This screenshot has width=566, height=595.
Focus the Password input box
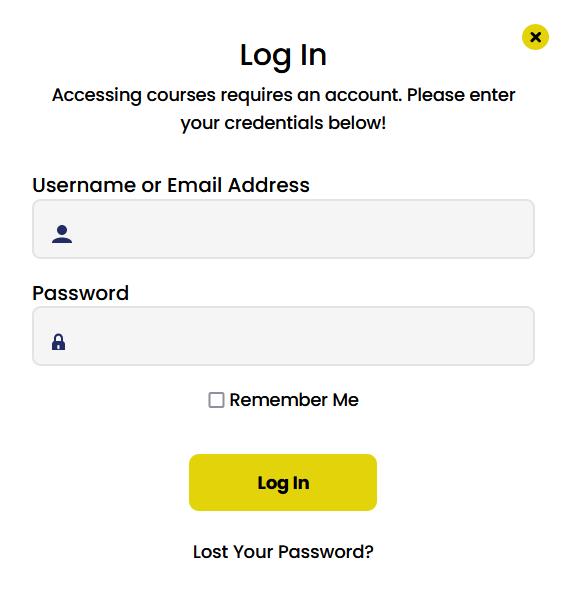click(x=283, y=336)
